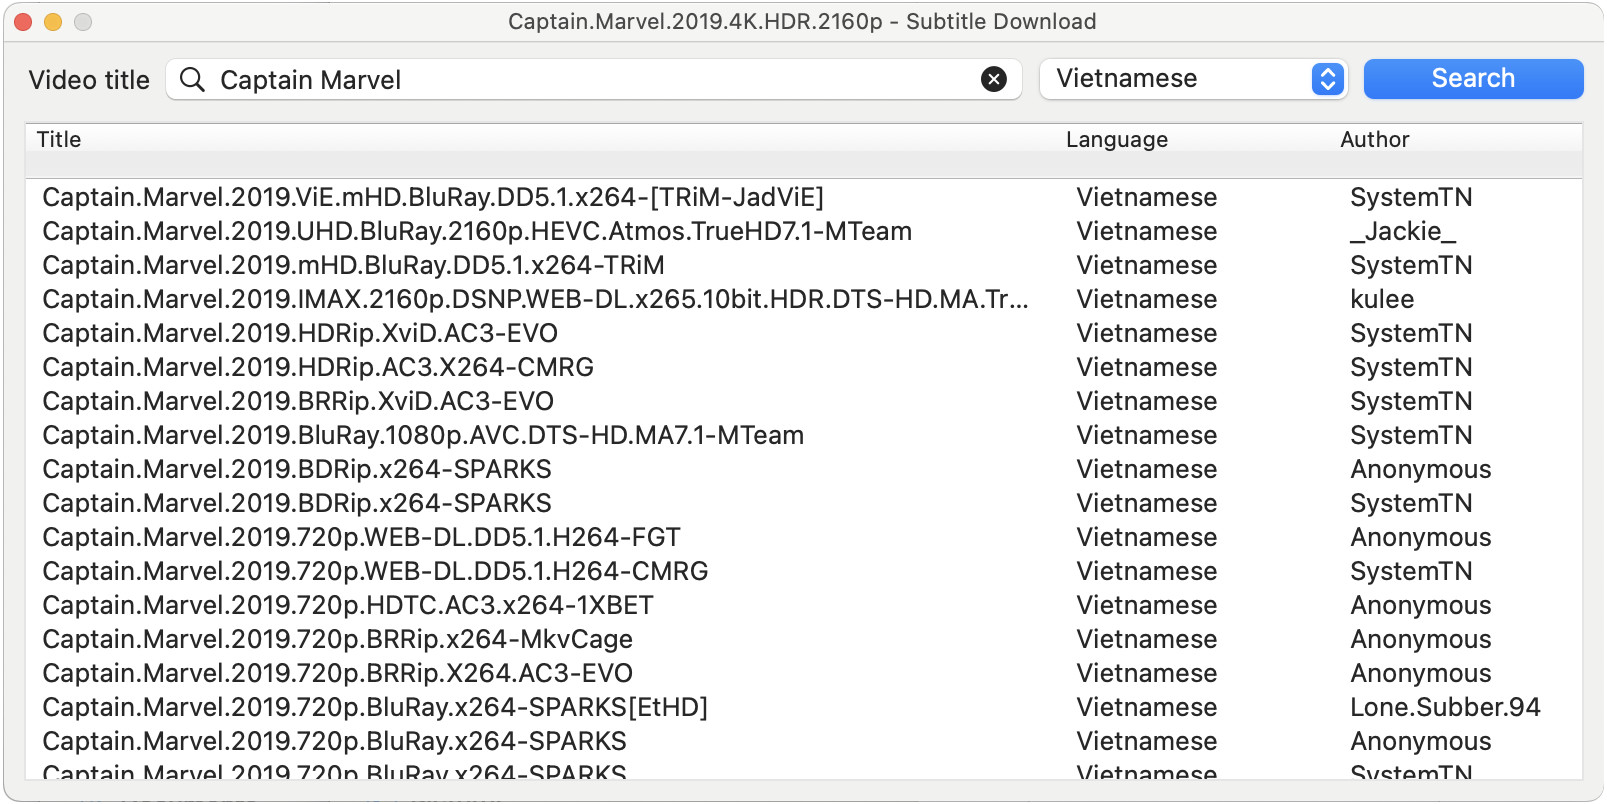Image resolution: width=1607 pixels, height=804 pixels.
Task: Open the Vietnamese language dropdown
Action: 1193,79
